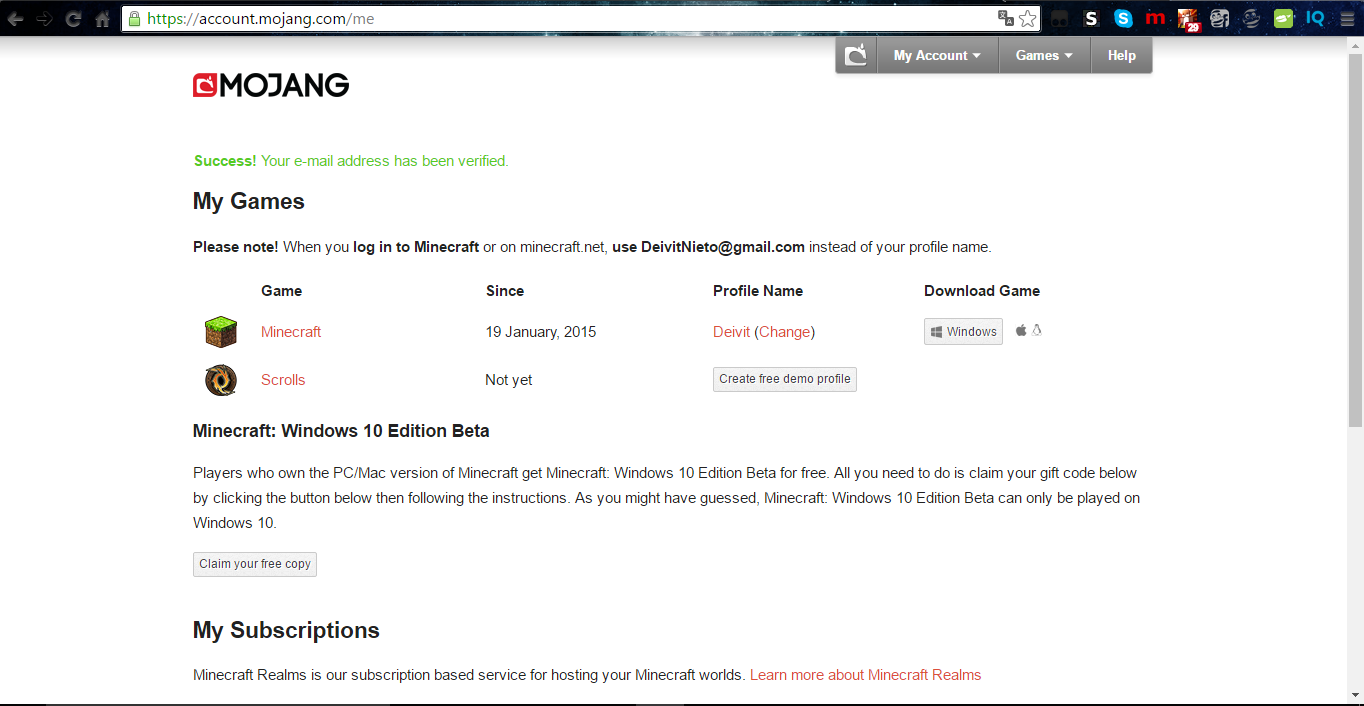Click the Claim your free copy button

255,564
